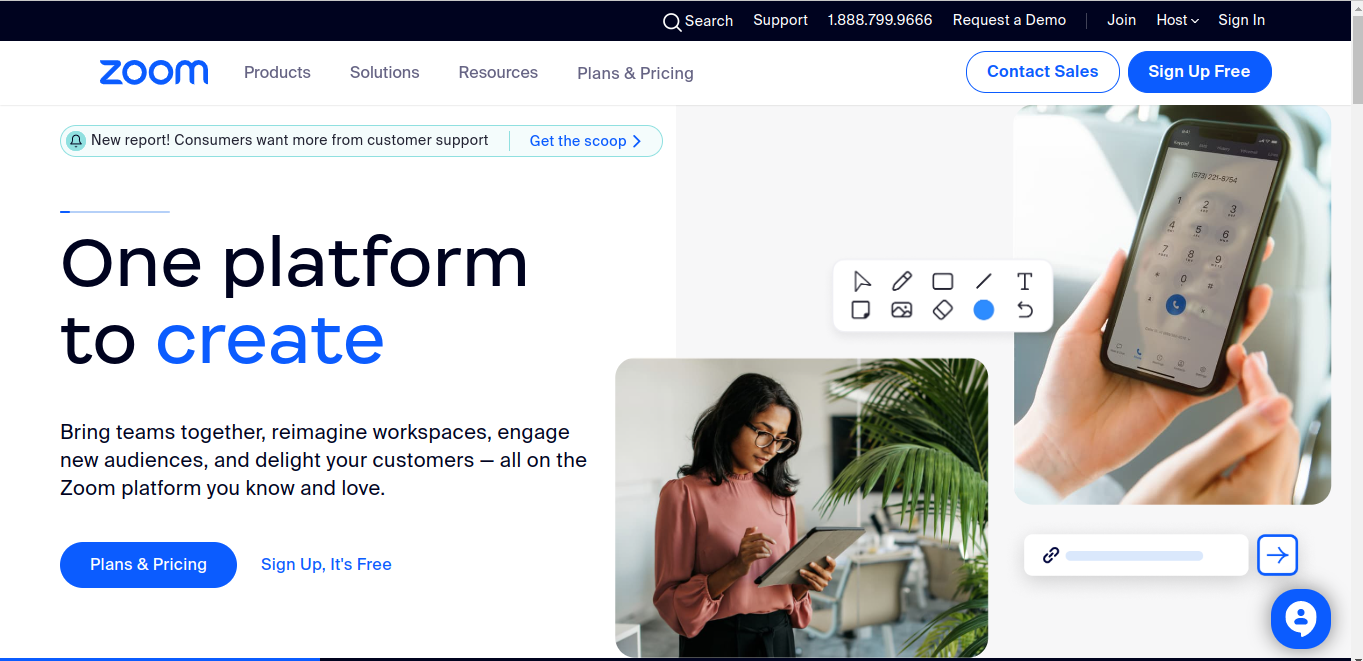The width and height of the screenshot is (1363, 661).
Task: Click the link chain icon
Action: click(x=1050, y=555)
